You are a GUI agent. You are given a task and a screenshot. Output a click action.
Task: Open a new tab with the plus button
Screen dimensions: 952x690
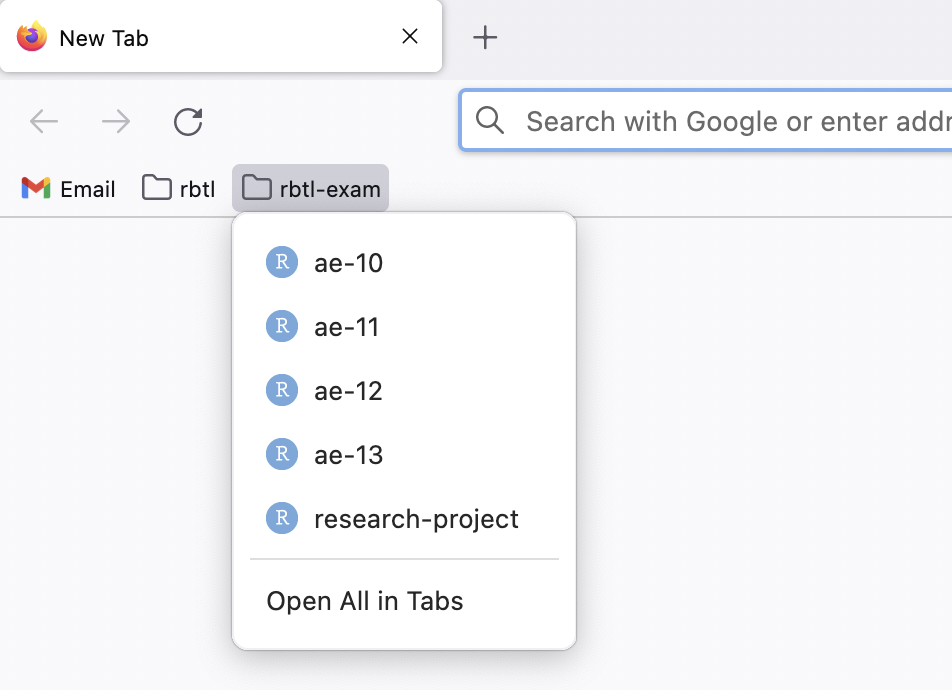485,36
